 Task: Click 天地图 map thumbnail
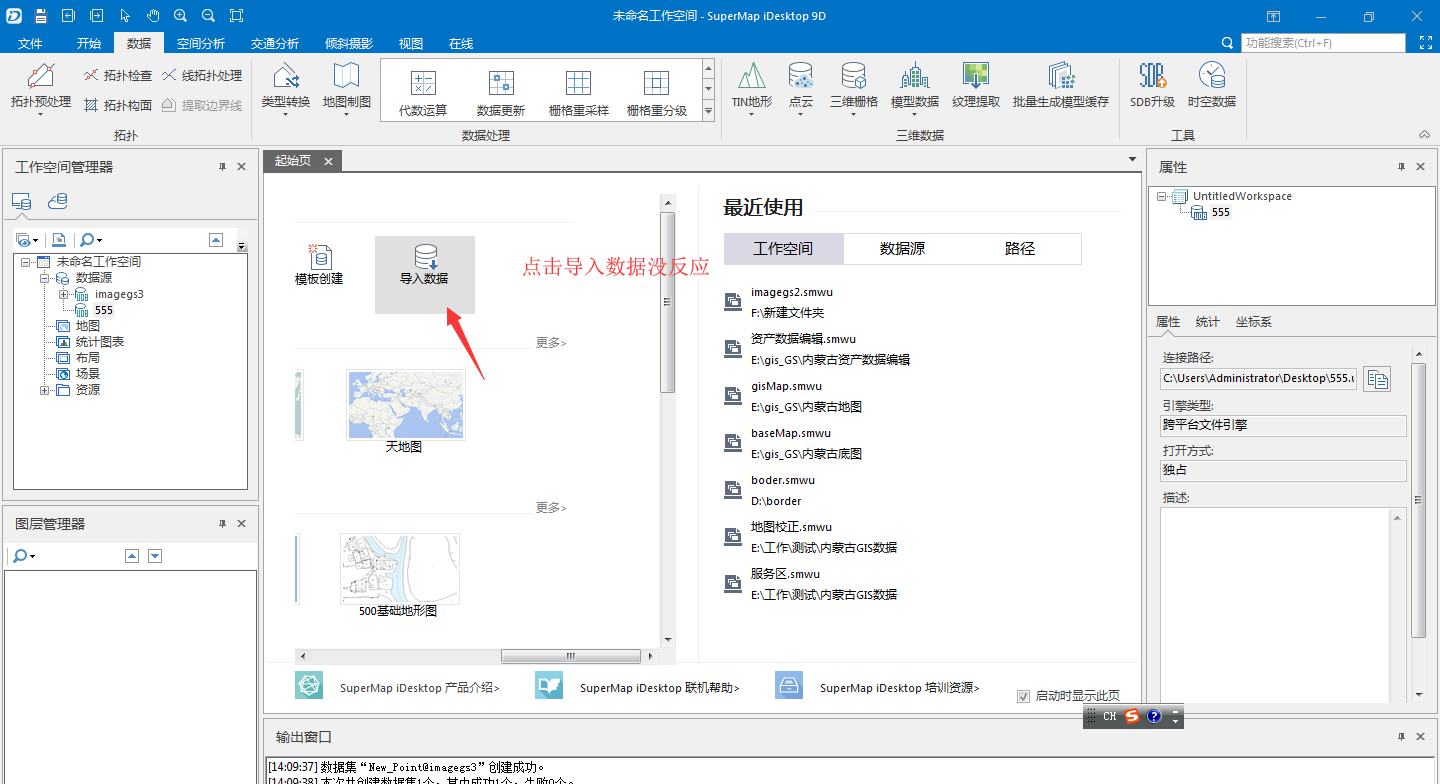(405, 405)
